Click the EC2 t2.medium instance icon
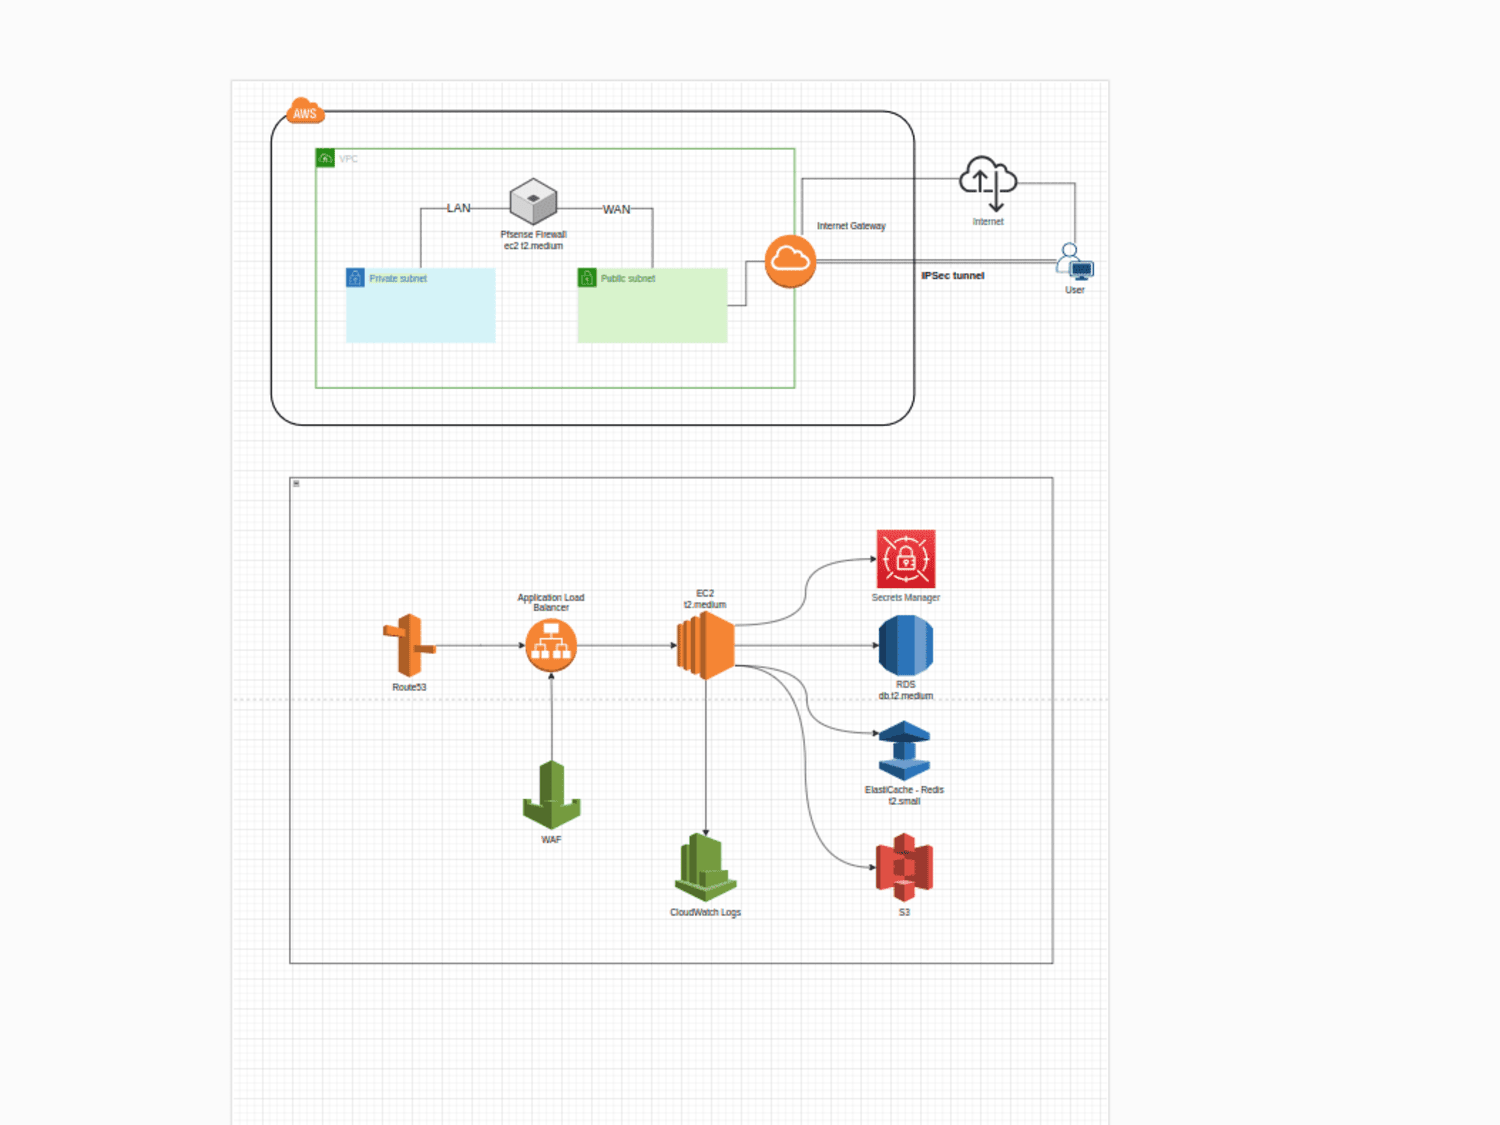This screenshot has height=1125, width=1500. tap(705, 645)
